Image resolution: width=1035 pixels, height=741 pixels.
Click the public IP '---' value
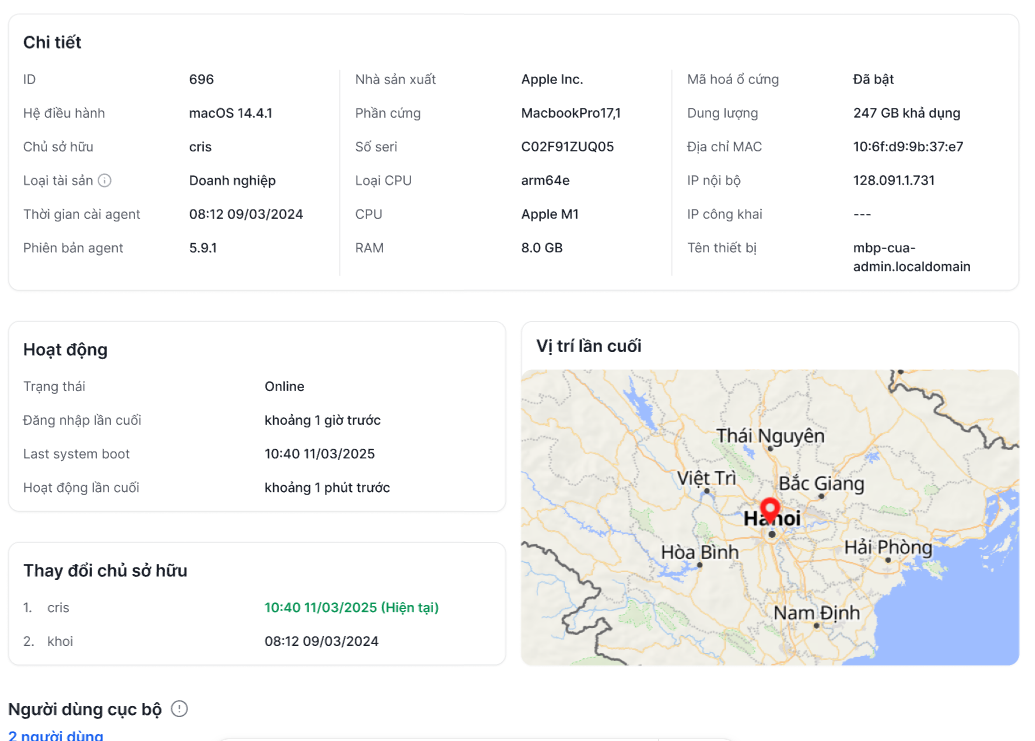click(x=862, y=214)
